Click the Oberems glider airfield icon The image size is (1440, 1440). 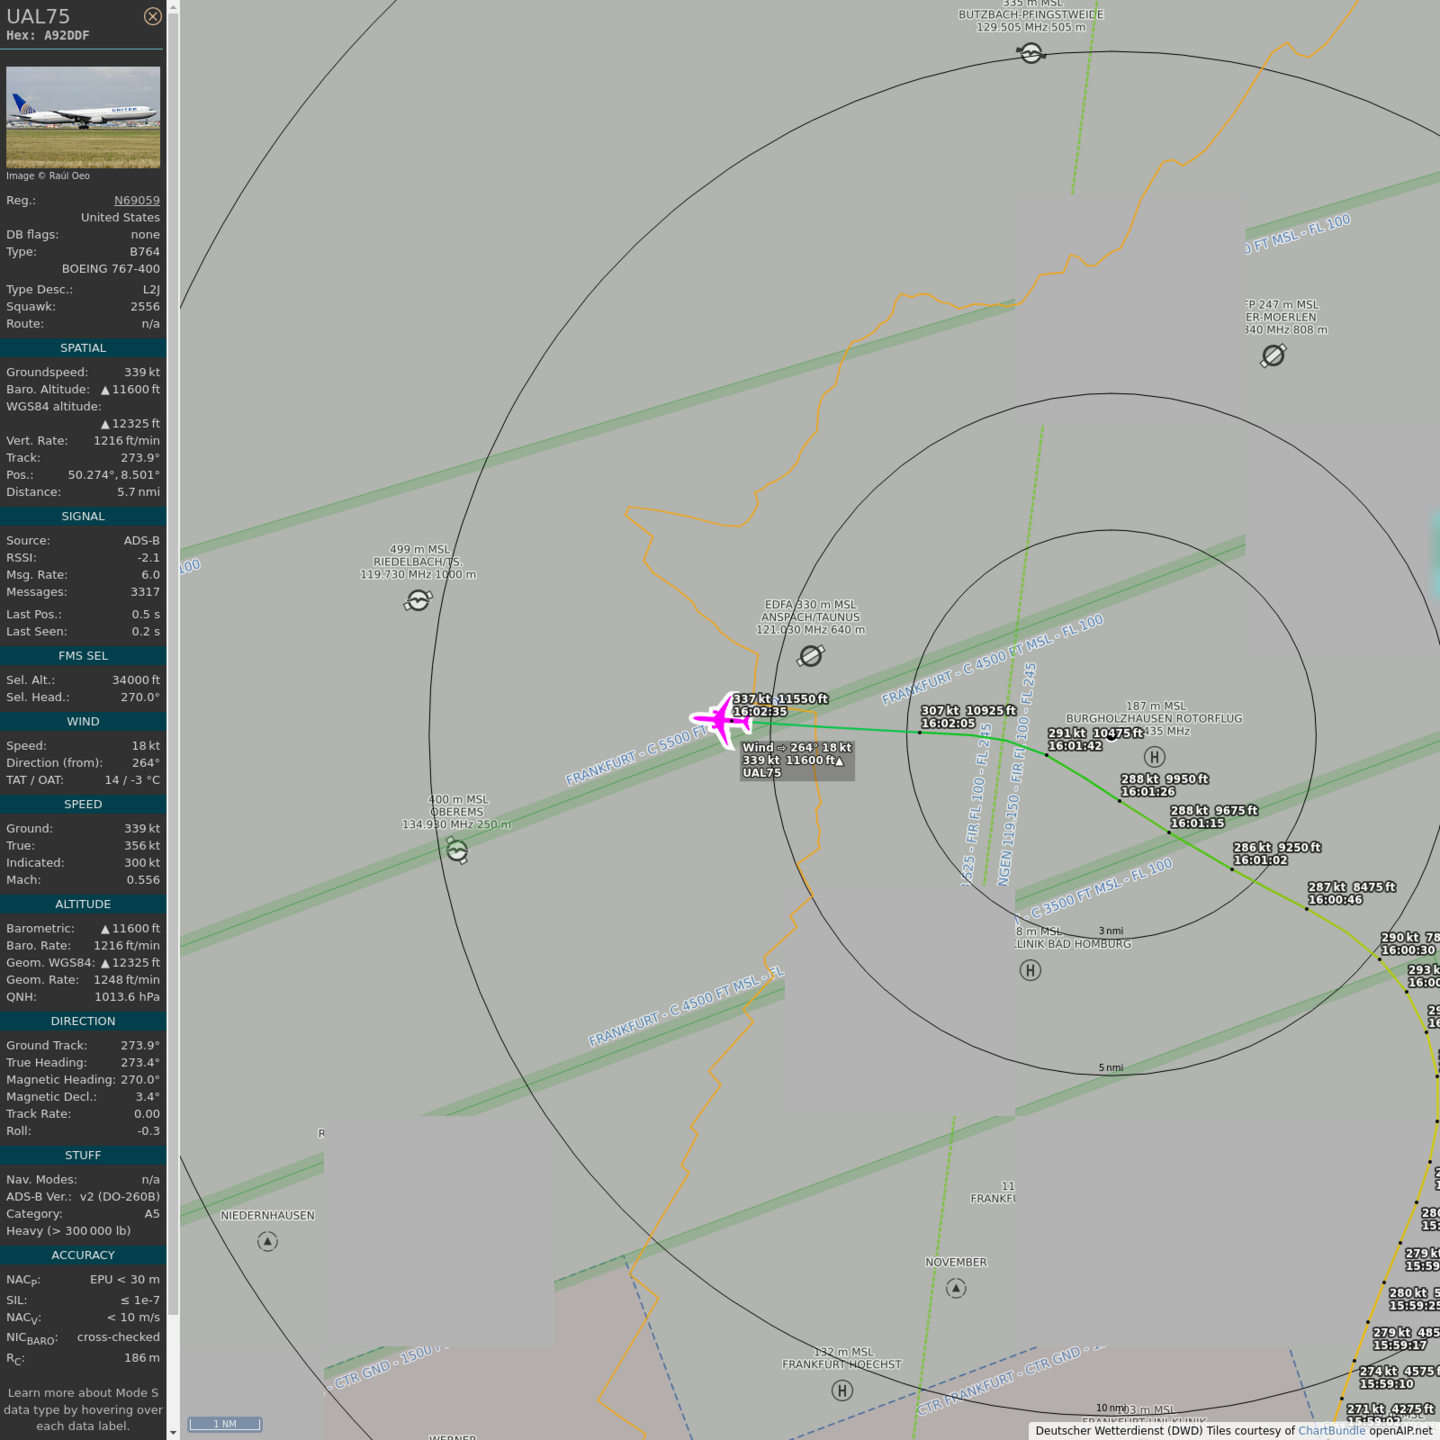pos(457,851)
